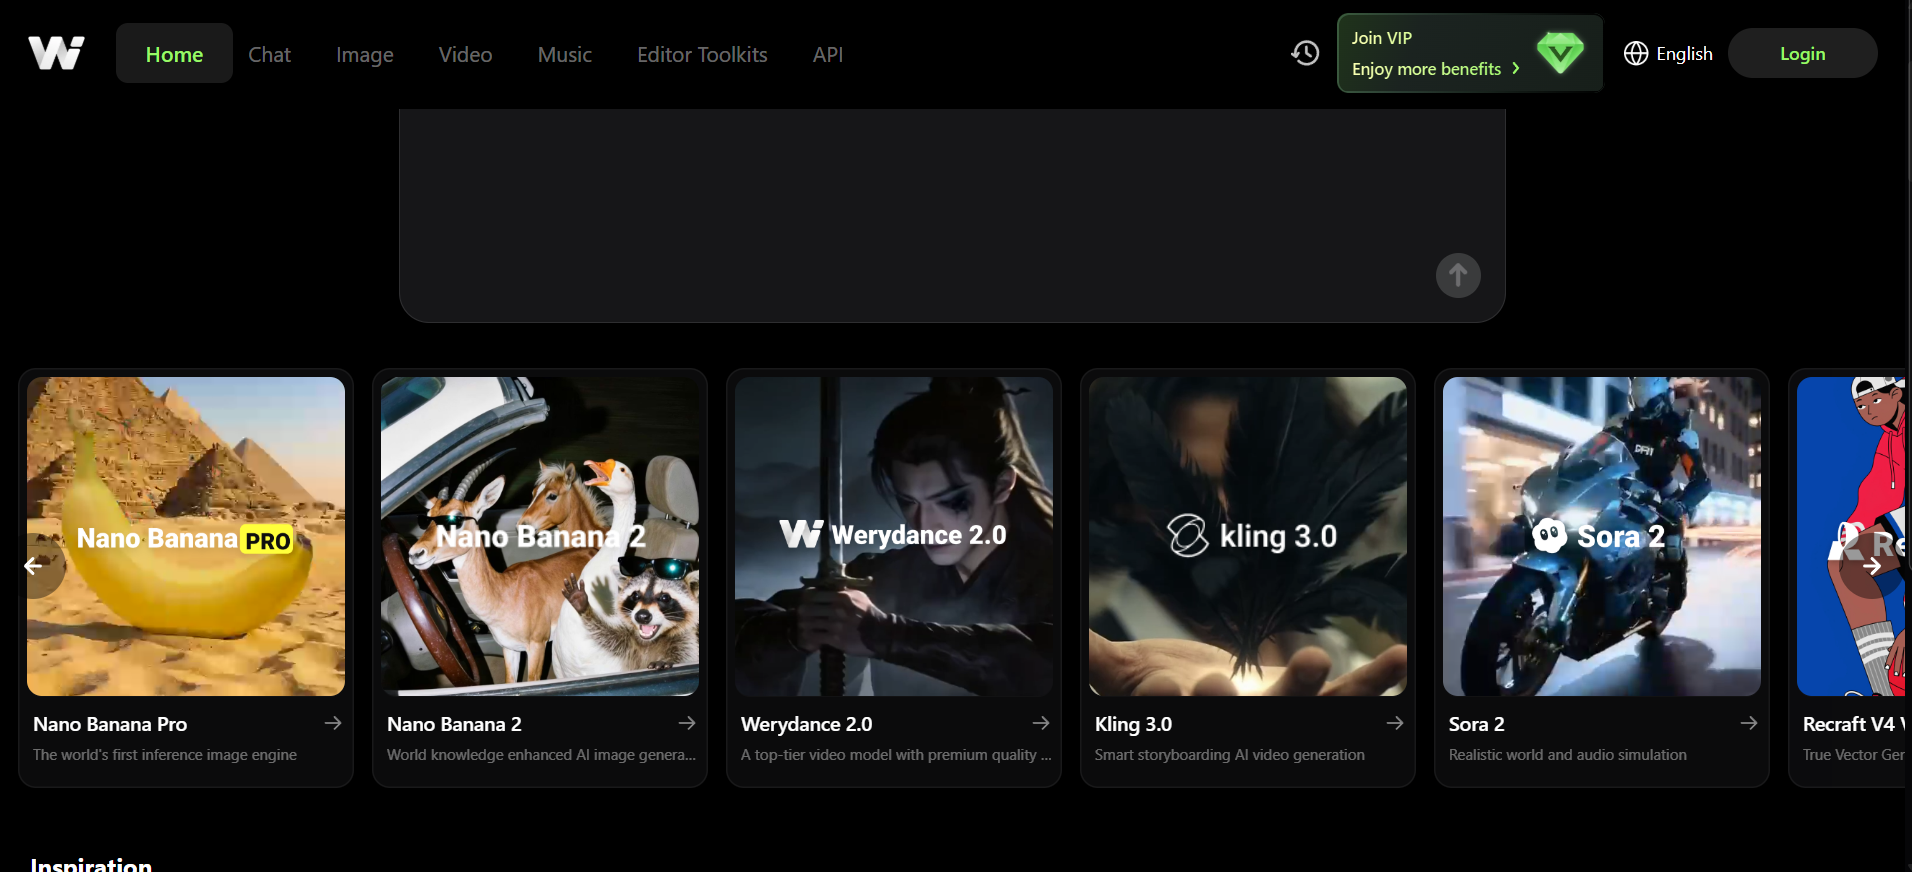
Task: Go to Editor Toolkits menu
Action: coord(702,55)
